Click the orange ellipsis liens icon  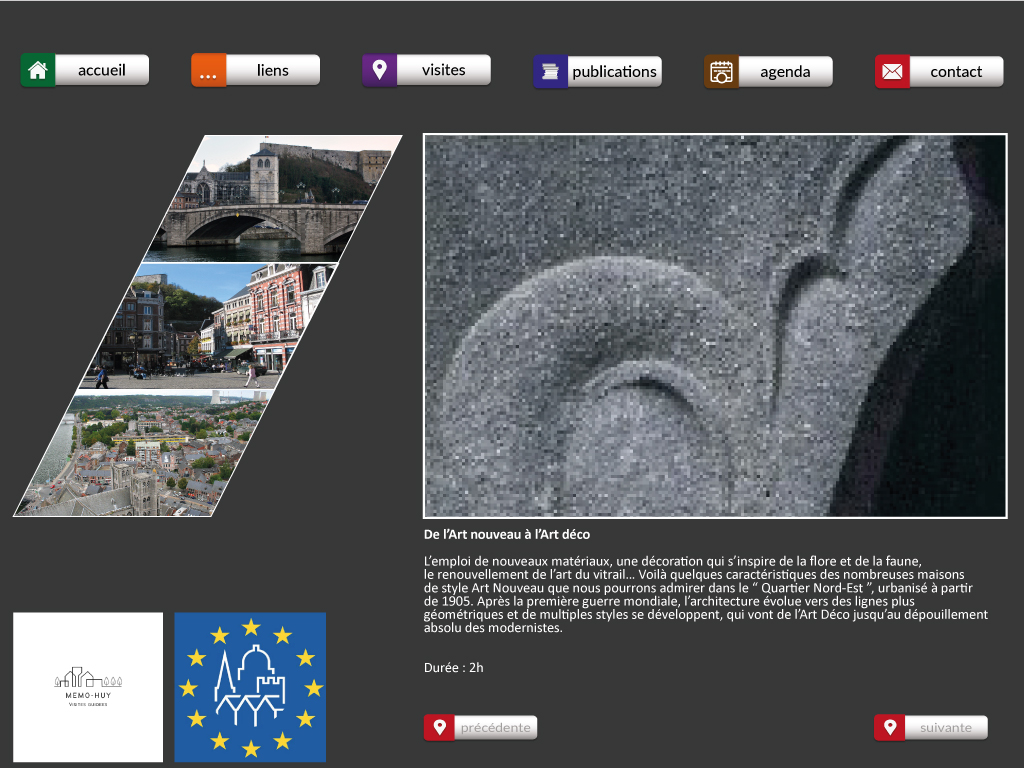coord(209,71)
